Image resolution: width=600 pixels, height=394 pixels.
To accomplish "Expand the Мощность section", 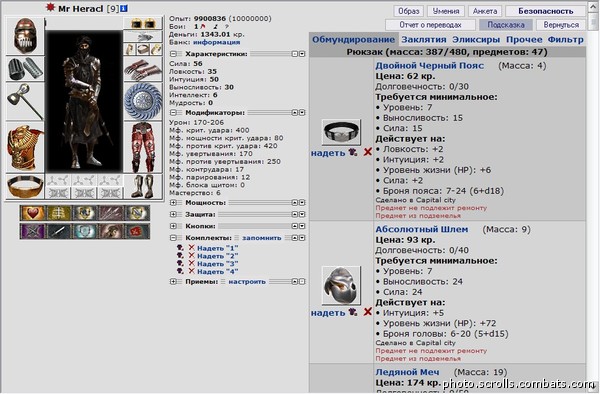I will coord(173,202).
